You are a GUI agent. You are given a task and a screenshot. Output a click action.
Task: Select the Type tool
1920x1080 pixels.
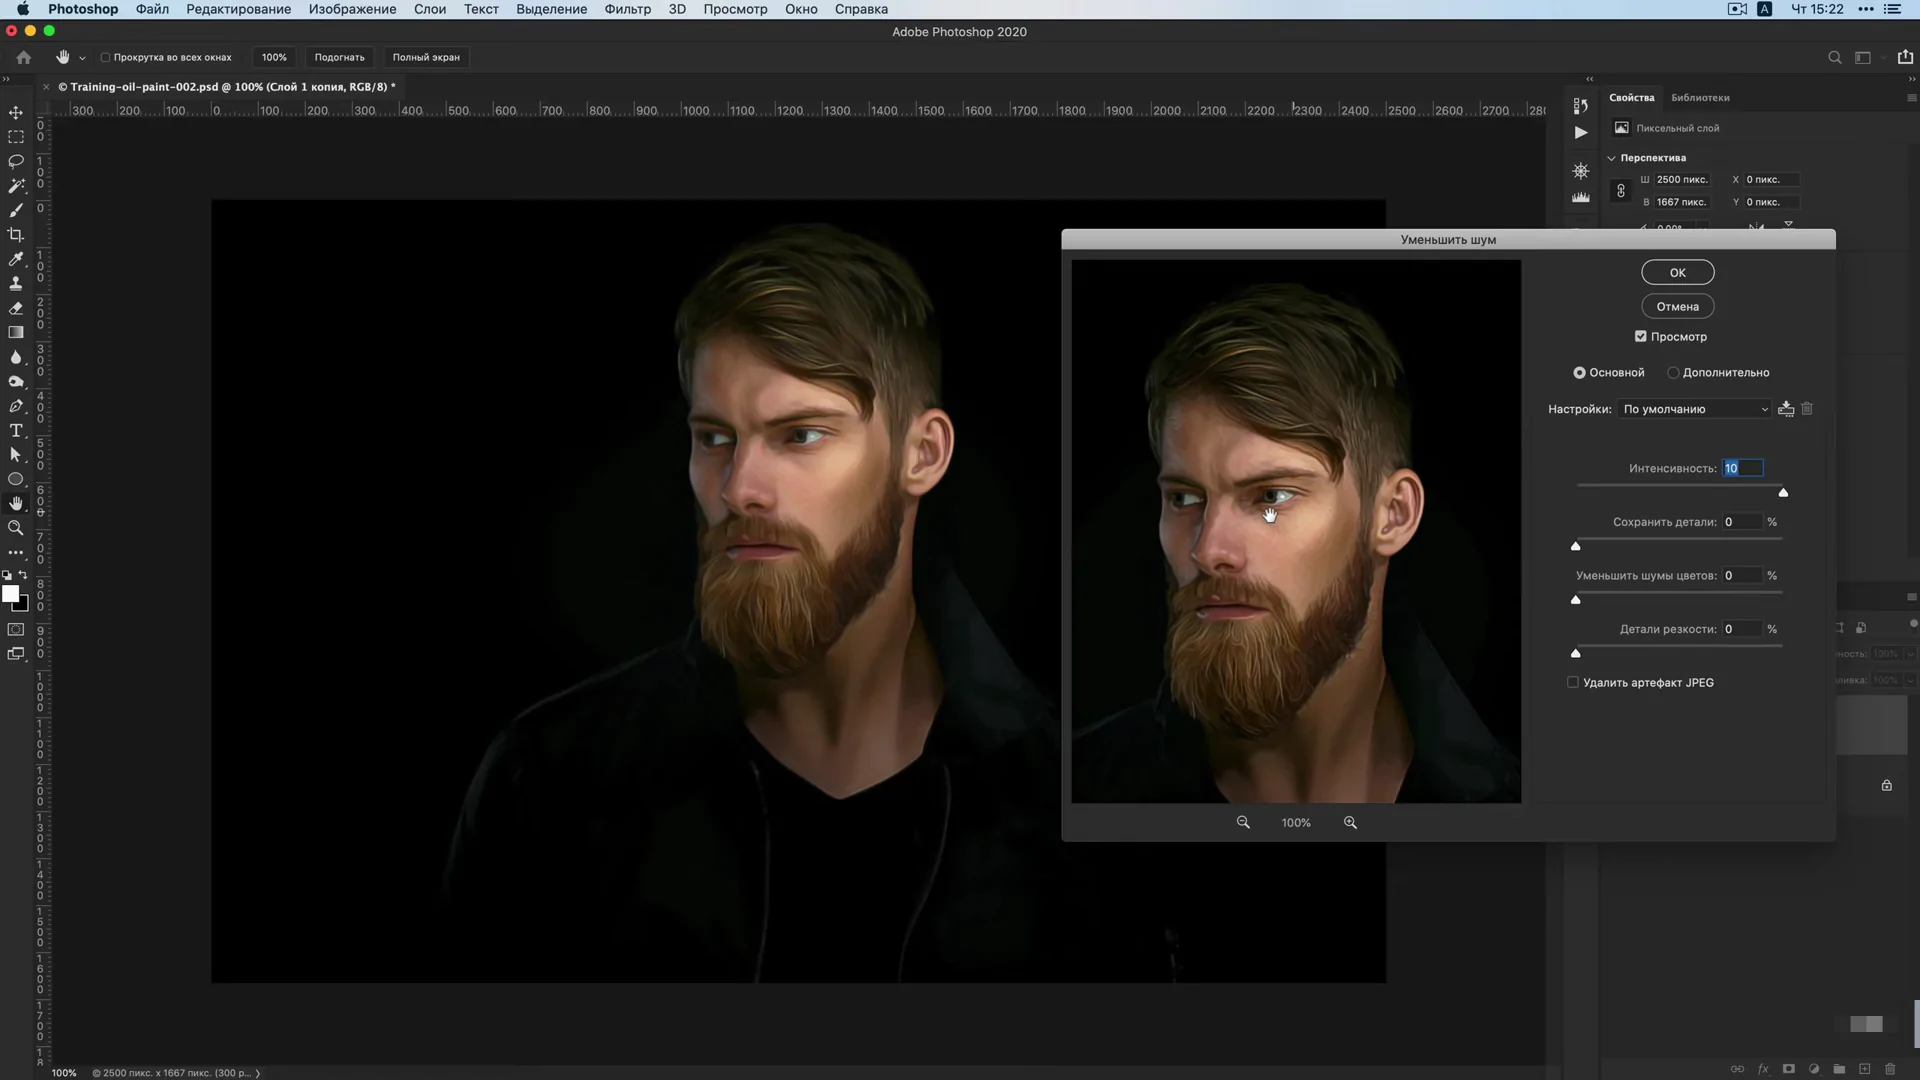pyautogui.click(x=16, y=430)
